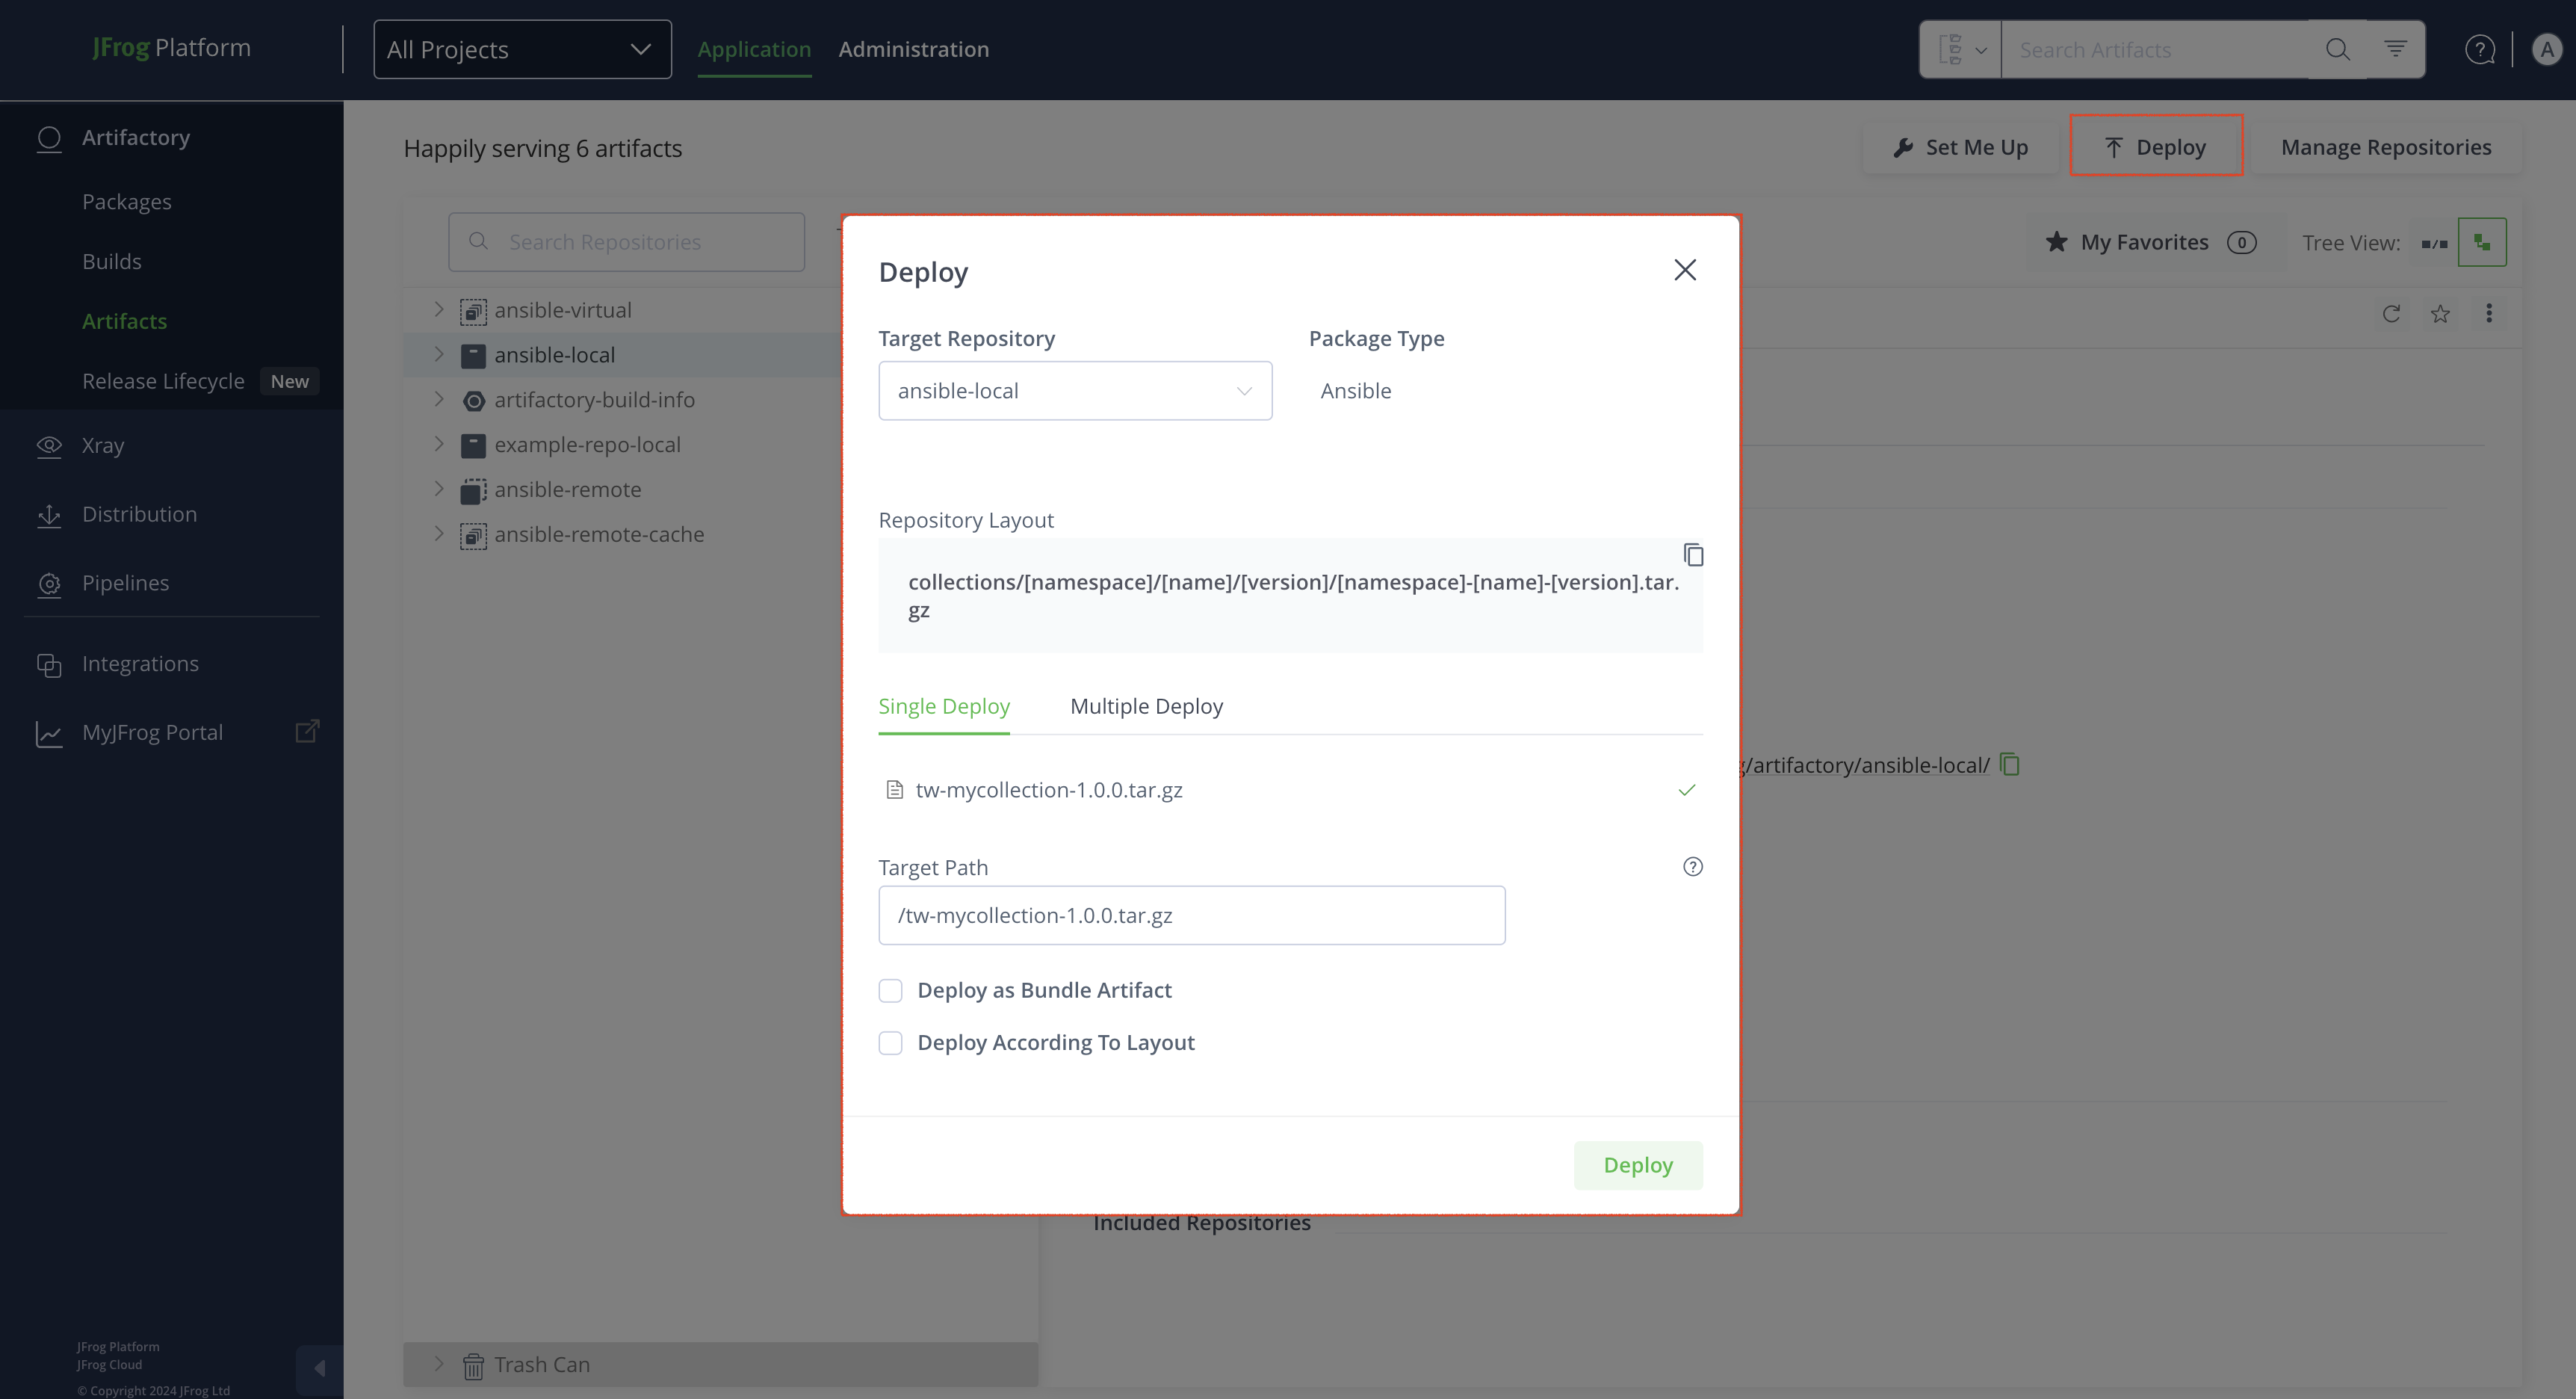Screen dimensions: 2576x1399
Task: Switch tree view to compact mode
Action: pyautogui.click(x=2434, y=243)
